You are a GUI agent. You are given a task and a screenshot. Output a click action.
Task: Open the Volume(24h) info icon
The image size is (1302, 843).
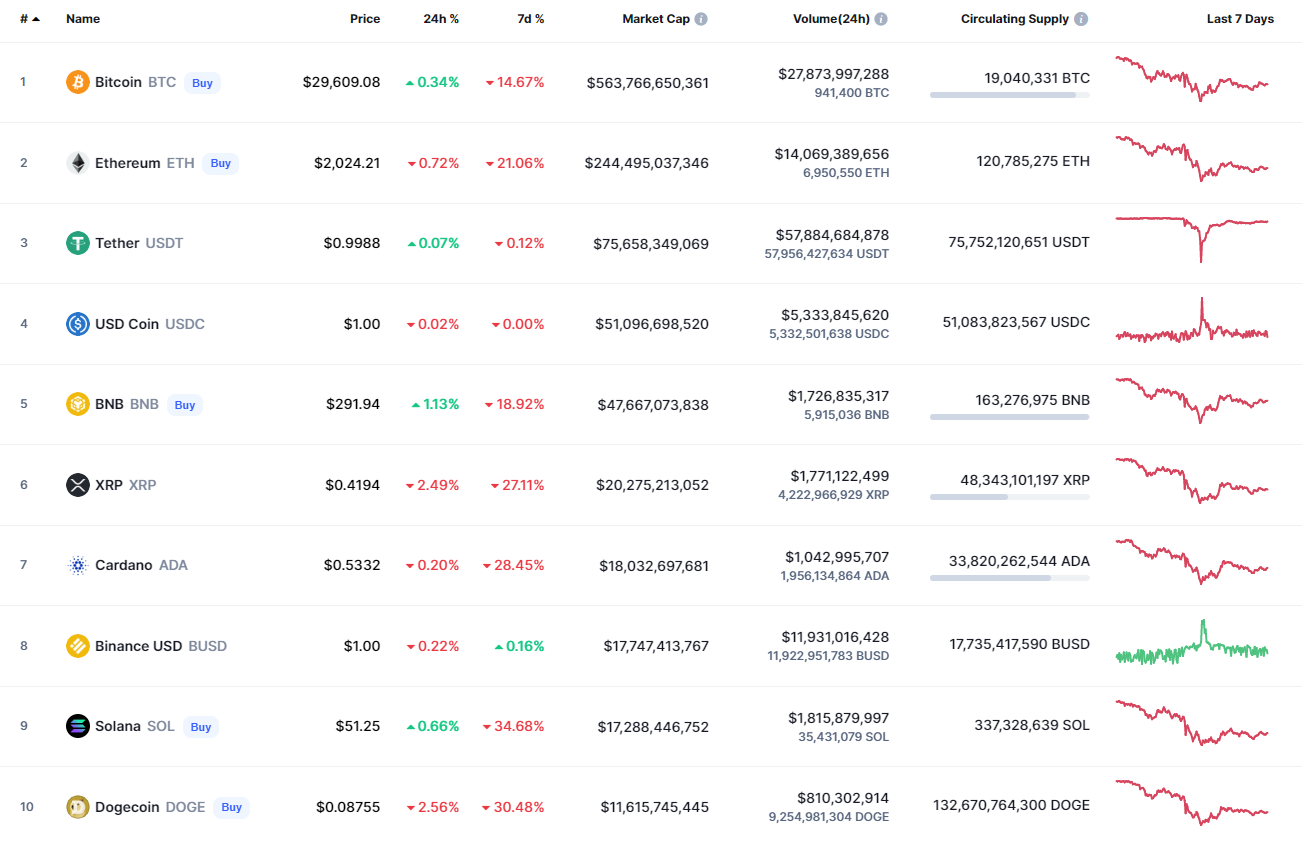[x=881, y=19]
